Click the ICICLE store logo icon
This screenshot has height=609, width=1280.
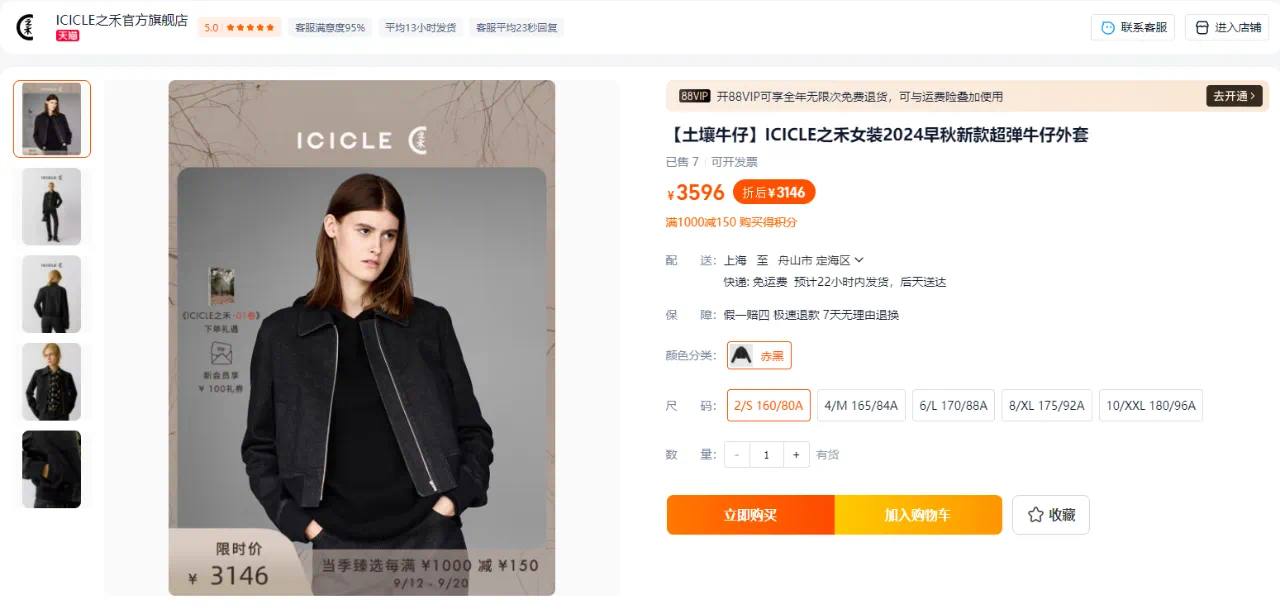pos(26,27)
